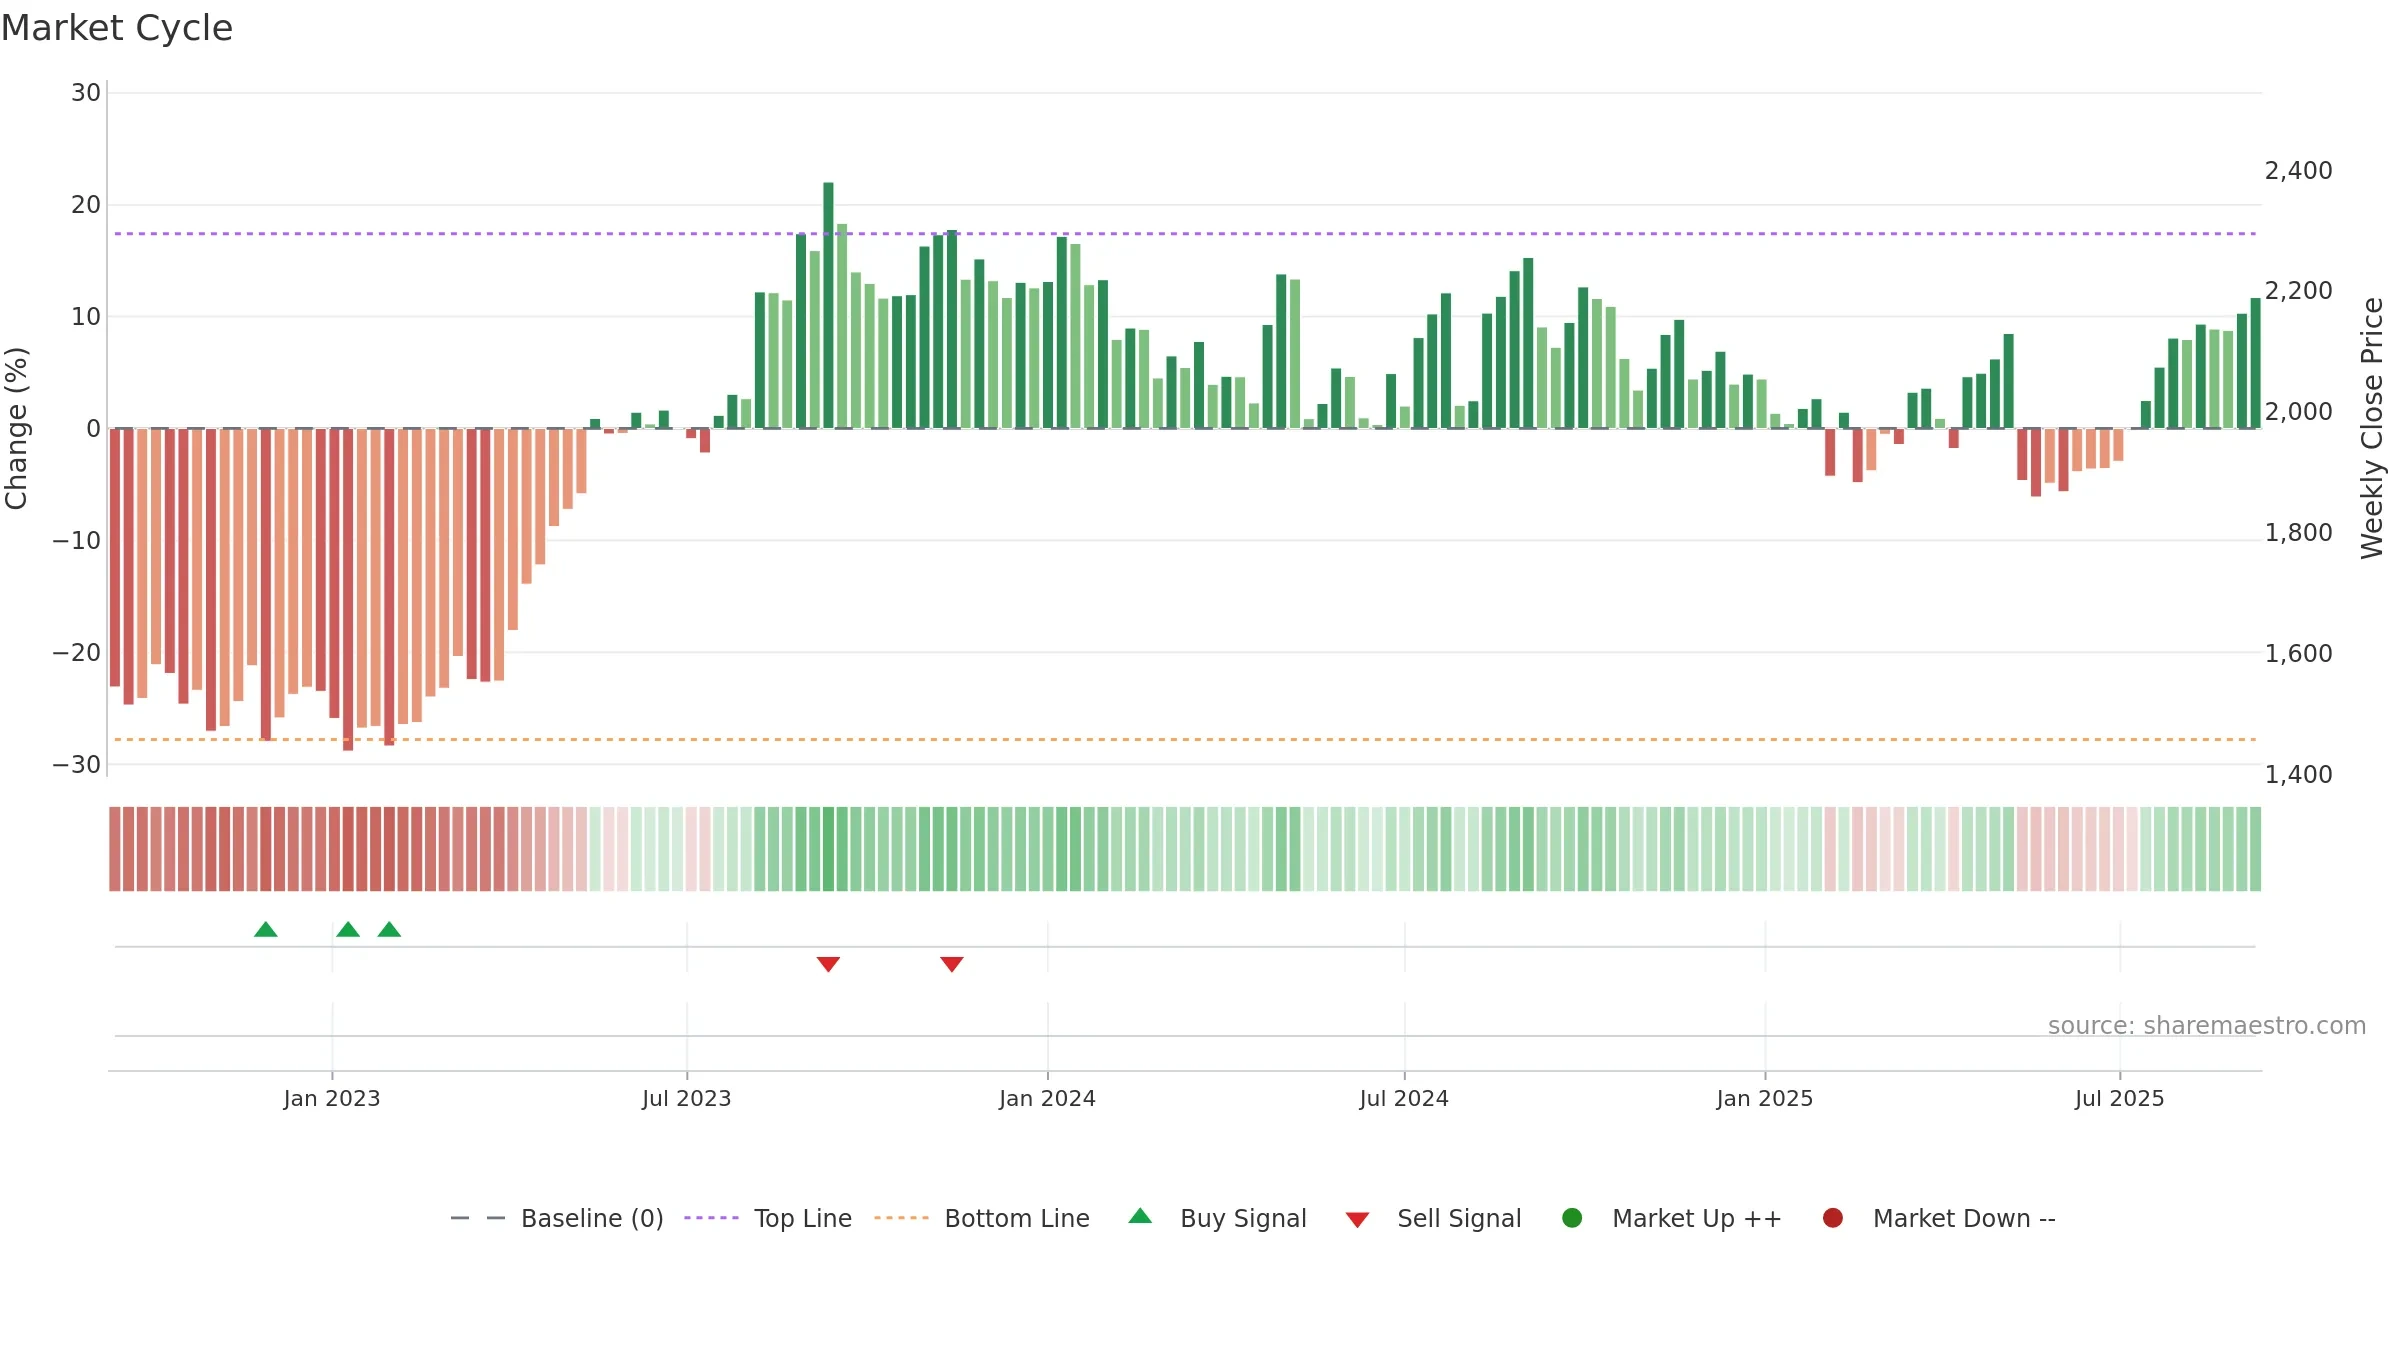Image resolution: width=2400 pixels, height=1350 pixels.
Task: Select the first red sell signal marker
Action: pyautogui.click(x=828, y=964)
